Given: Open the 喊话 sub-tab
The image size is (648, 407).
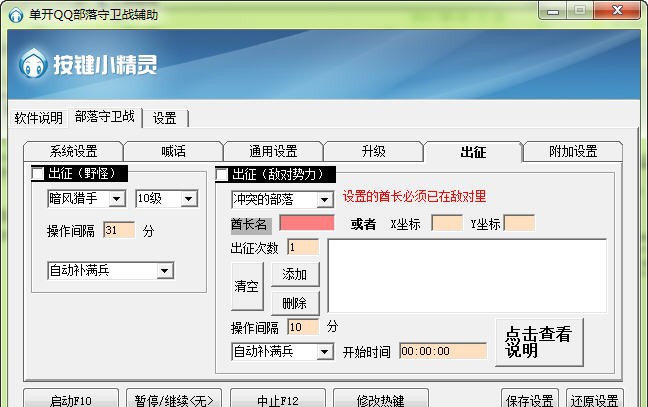Looking at the screenshot, I should point(173,152).
